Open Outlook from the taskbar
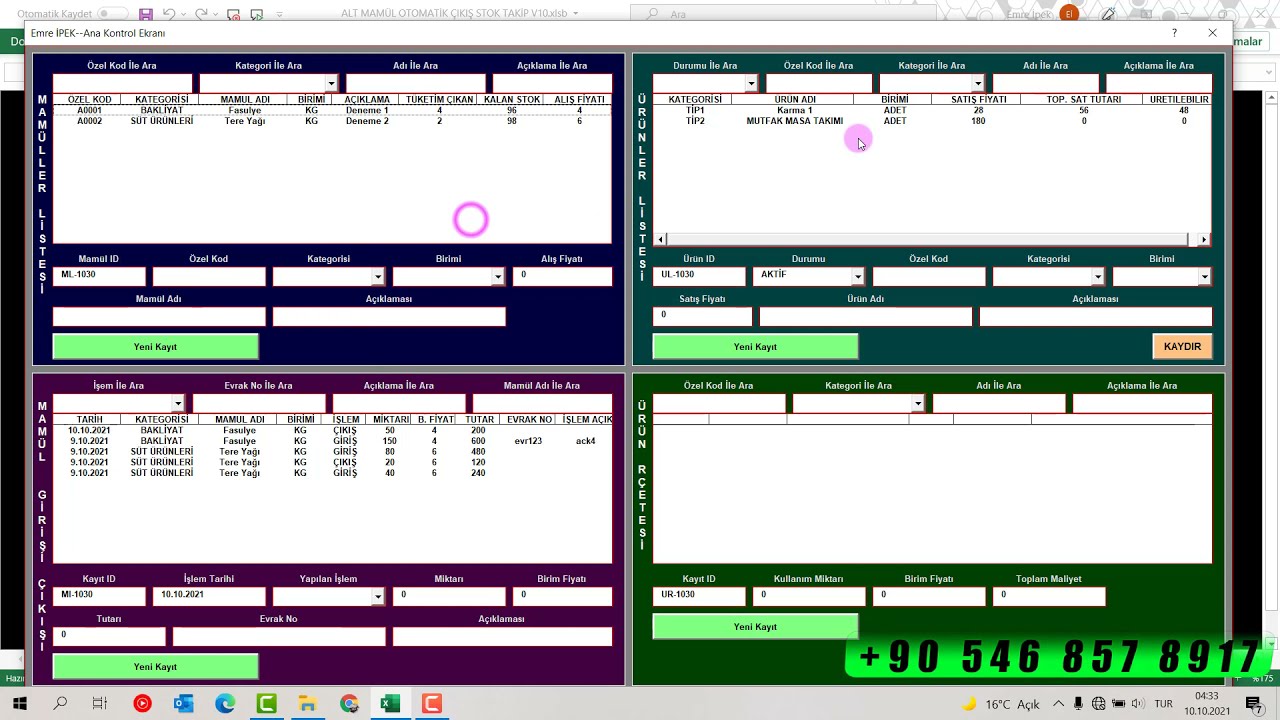 (x=183, y=704)
